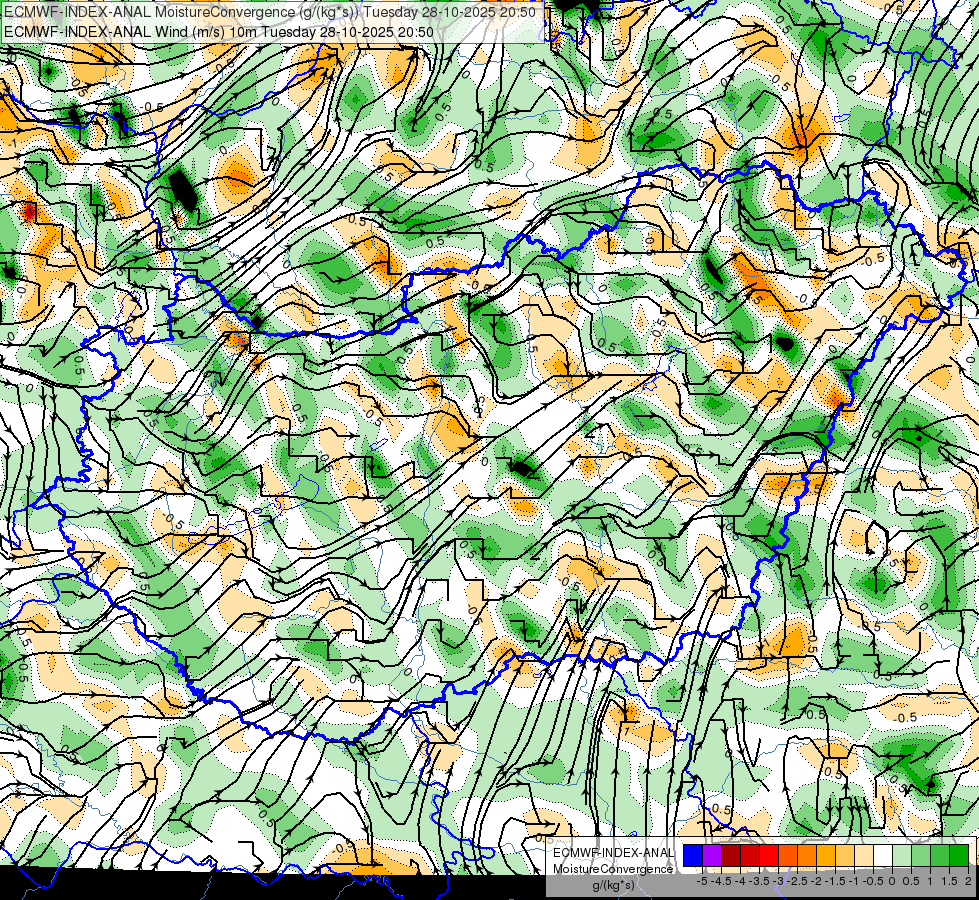Click the '-5' tick label on the legend scale
Viewport: 979px width, 900px height.
(702, 881)
